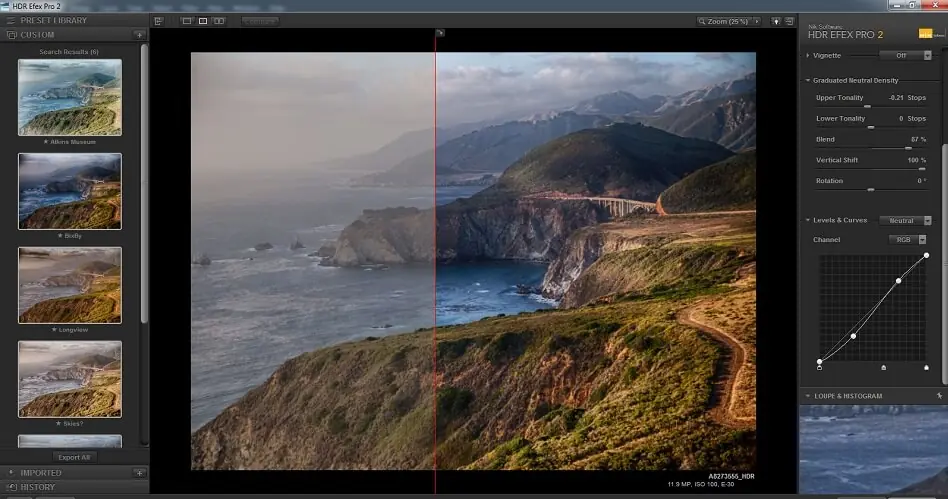Click the HISTORY clock icon
This screenshot has width=948, height=499.
[x=11, y=487]
